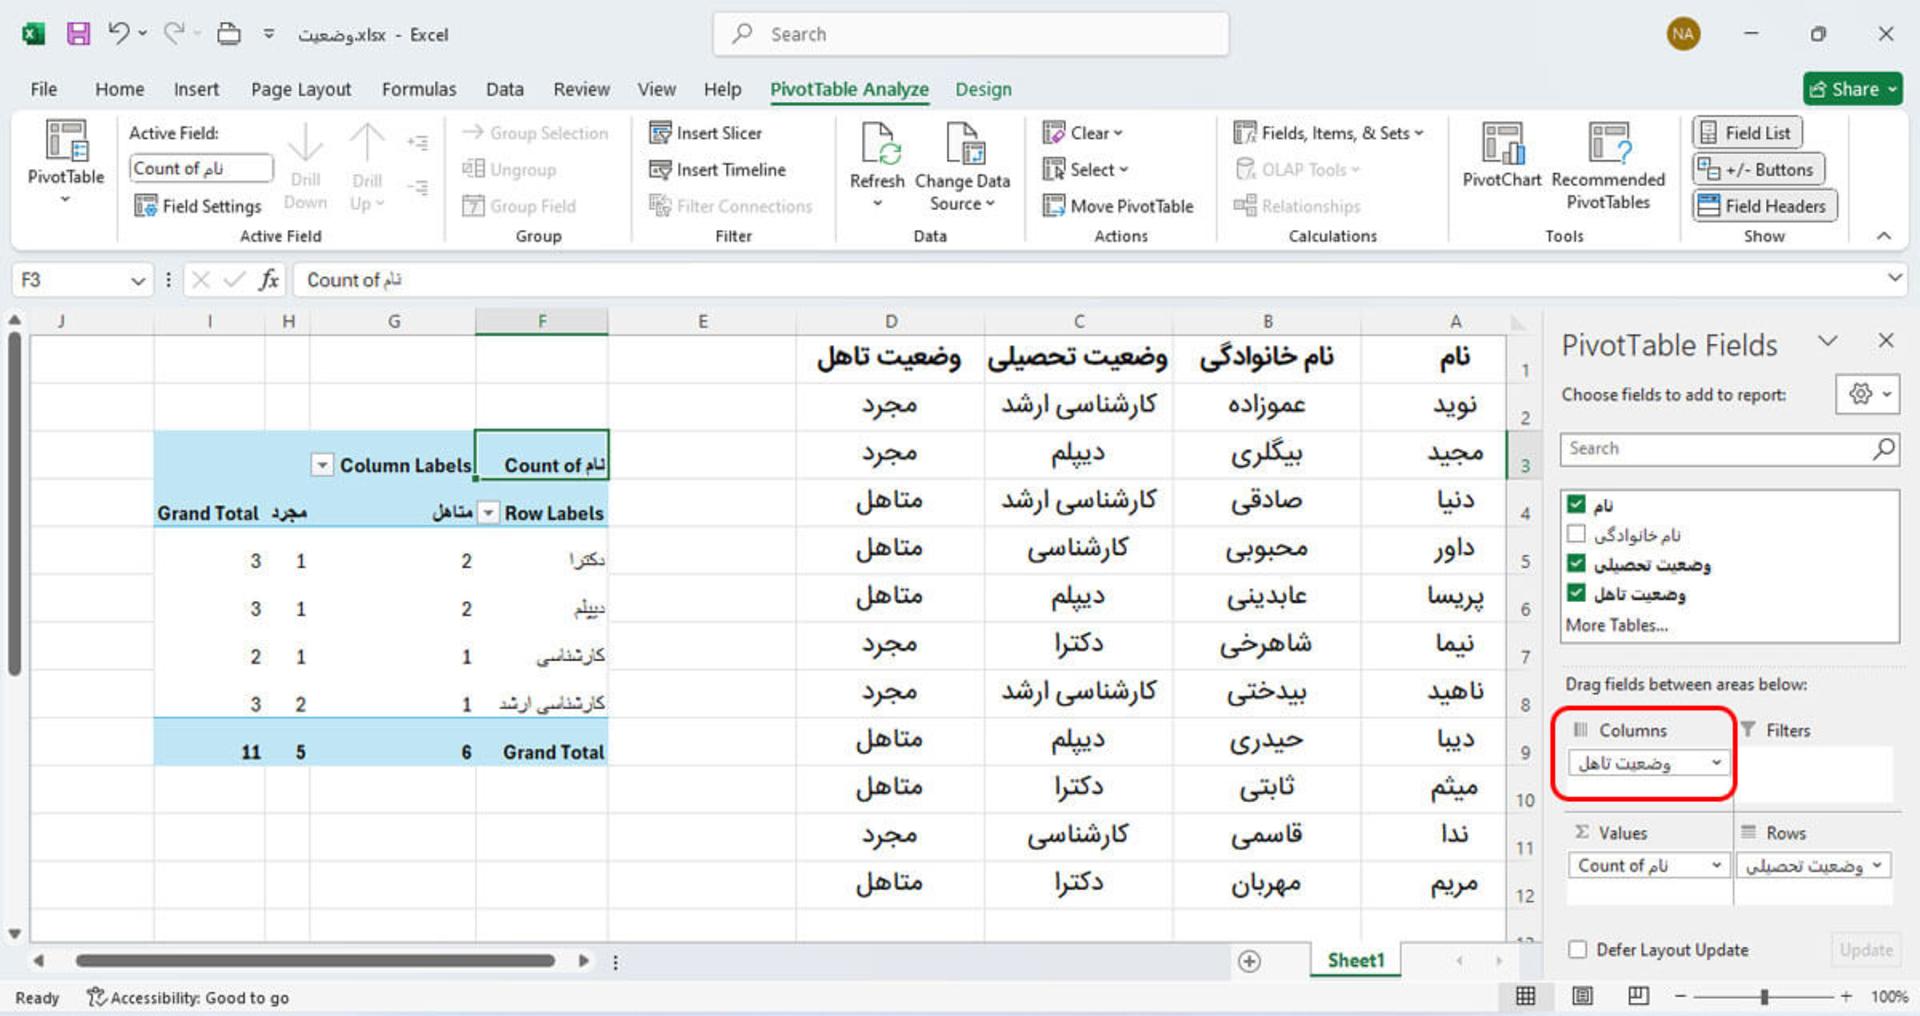
Task: Open the Count of نام values dropdown
Action: [x=1716, y=865]
